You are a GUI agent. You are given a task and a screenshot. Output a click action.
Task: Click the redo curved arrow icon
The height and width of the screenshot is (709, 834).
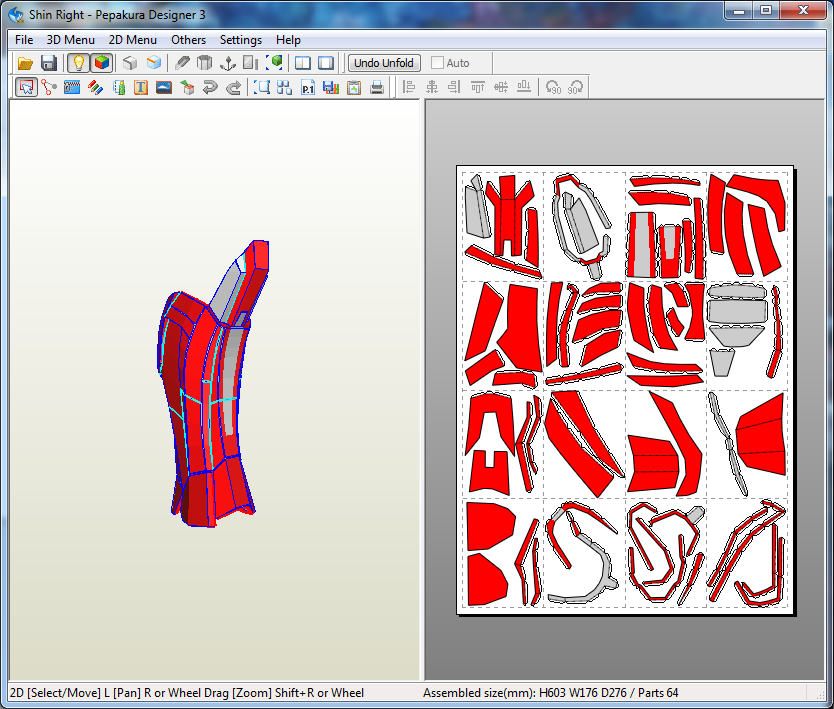[233, 87]
